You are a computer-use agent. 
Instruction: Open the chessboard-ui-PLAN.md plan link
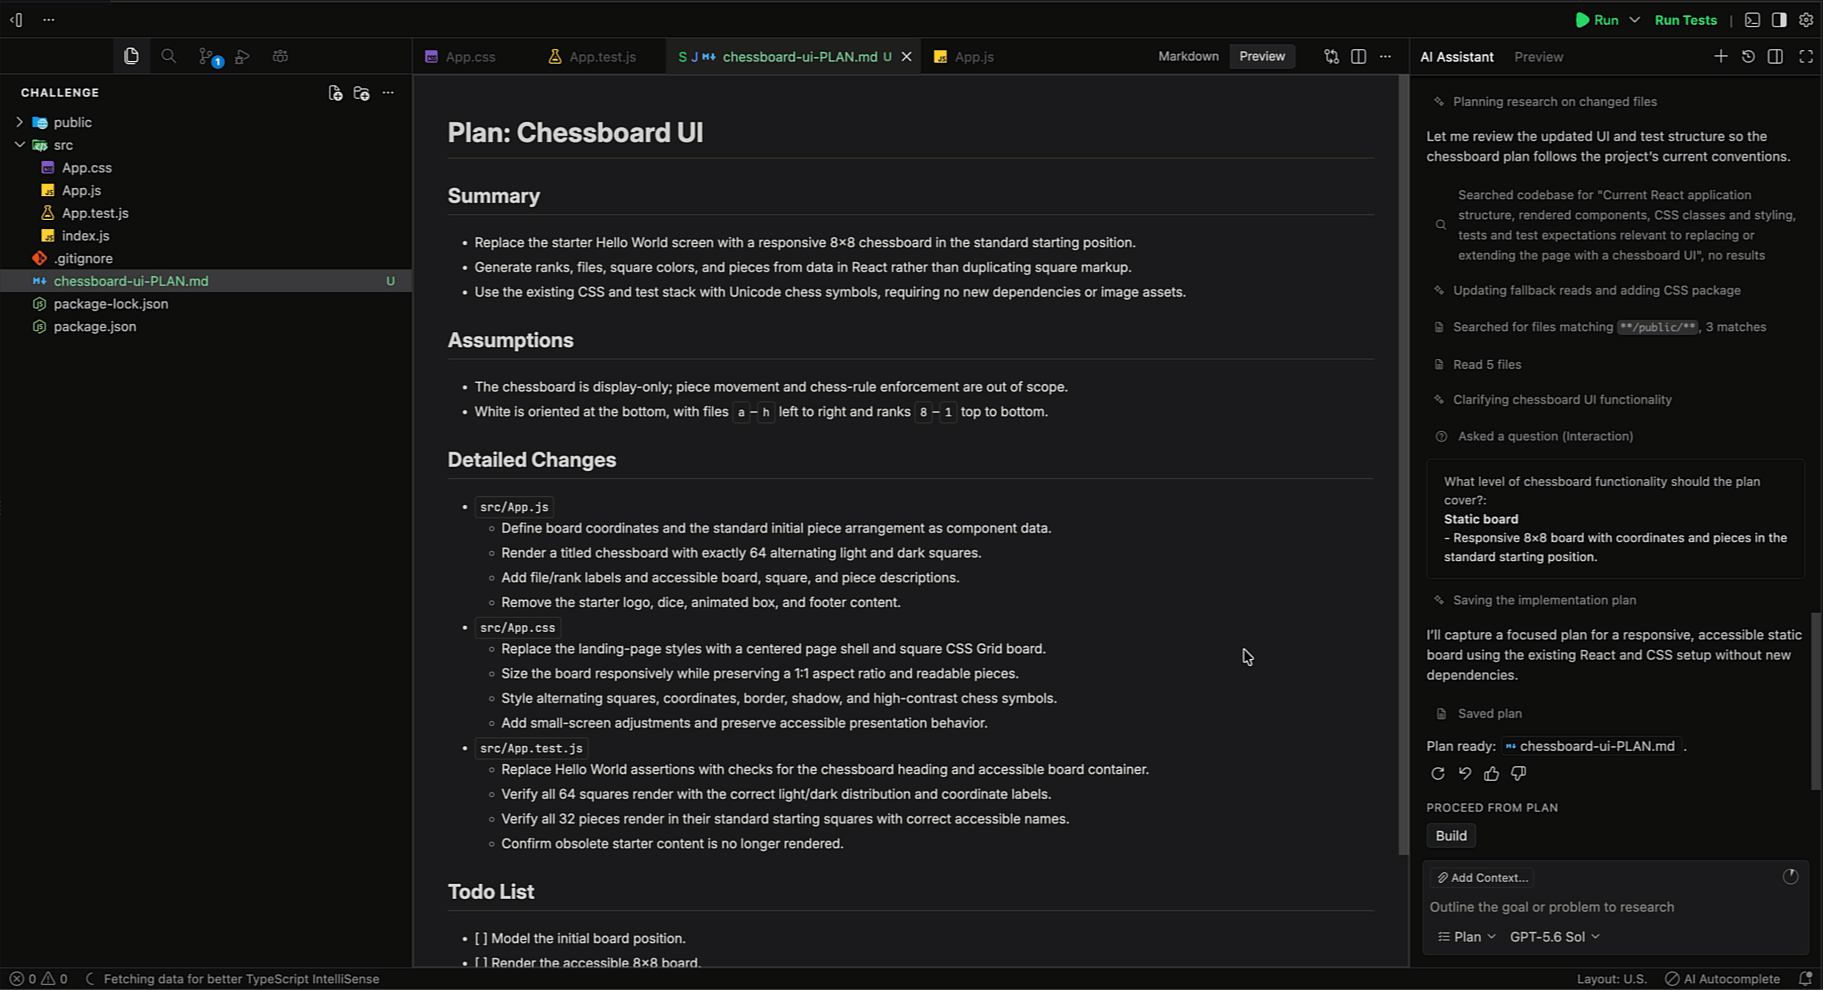coord(1590,746)
